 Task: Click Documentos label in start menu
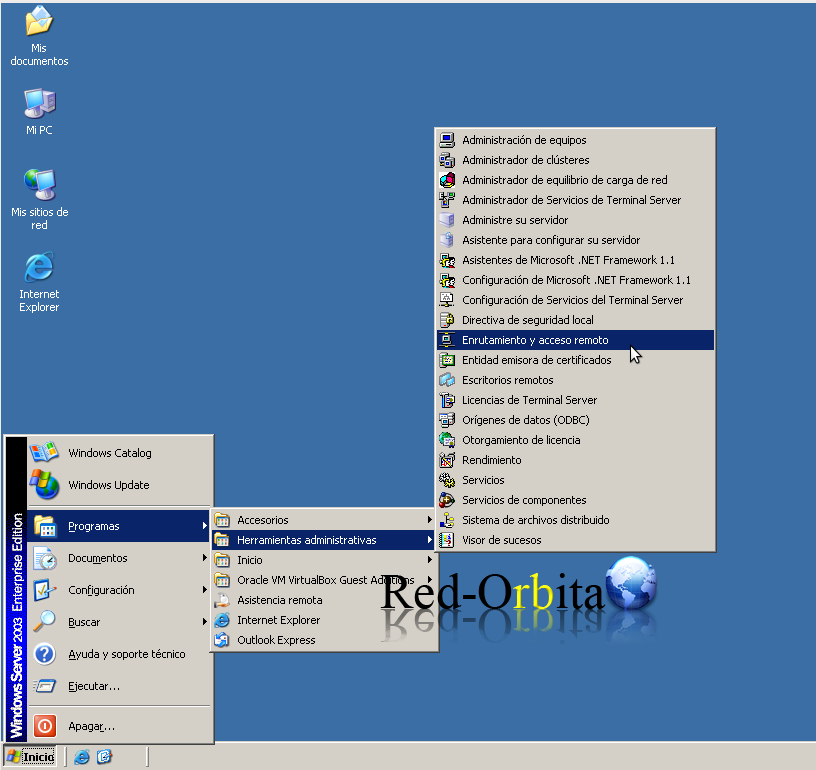pos(98,558)
